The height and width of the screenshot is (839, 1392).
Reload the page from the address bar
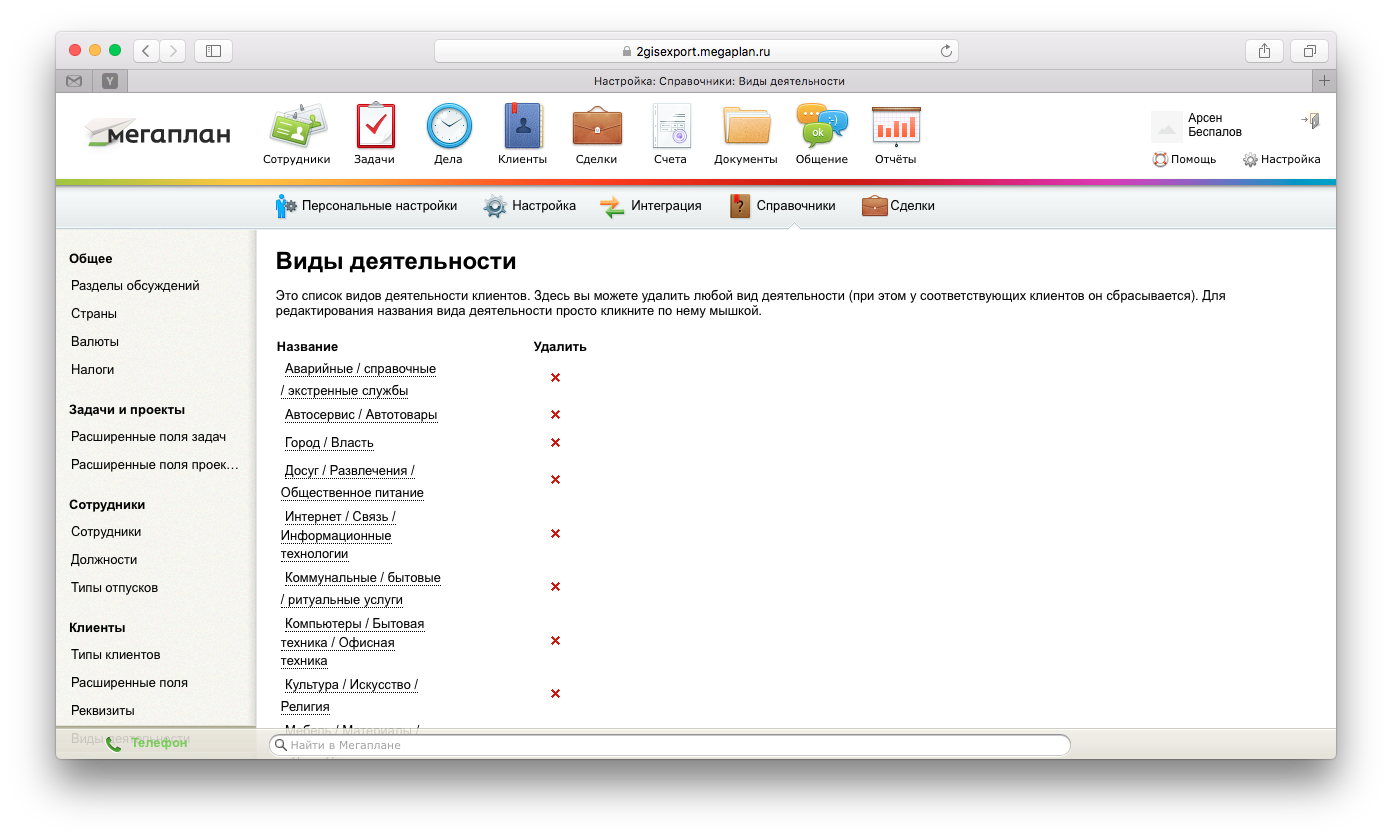click(x=945, y=51)
